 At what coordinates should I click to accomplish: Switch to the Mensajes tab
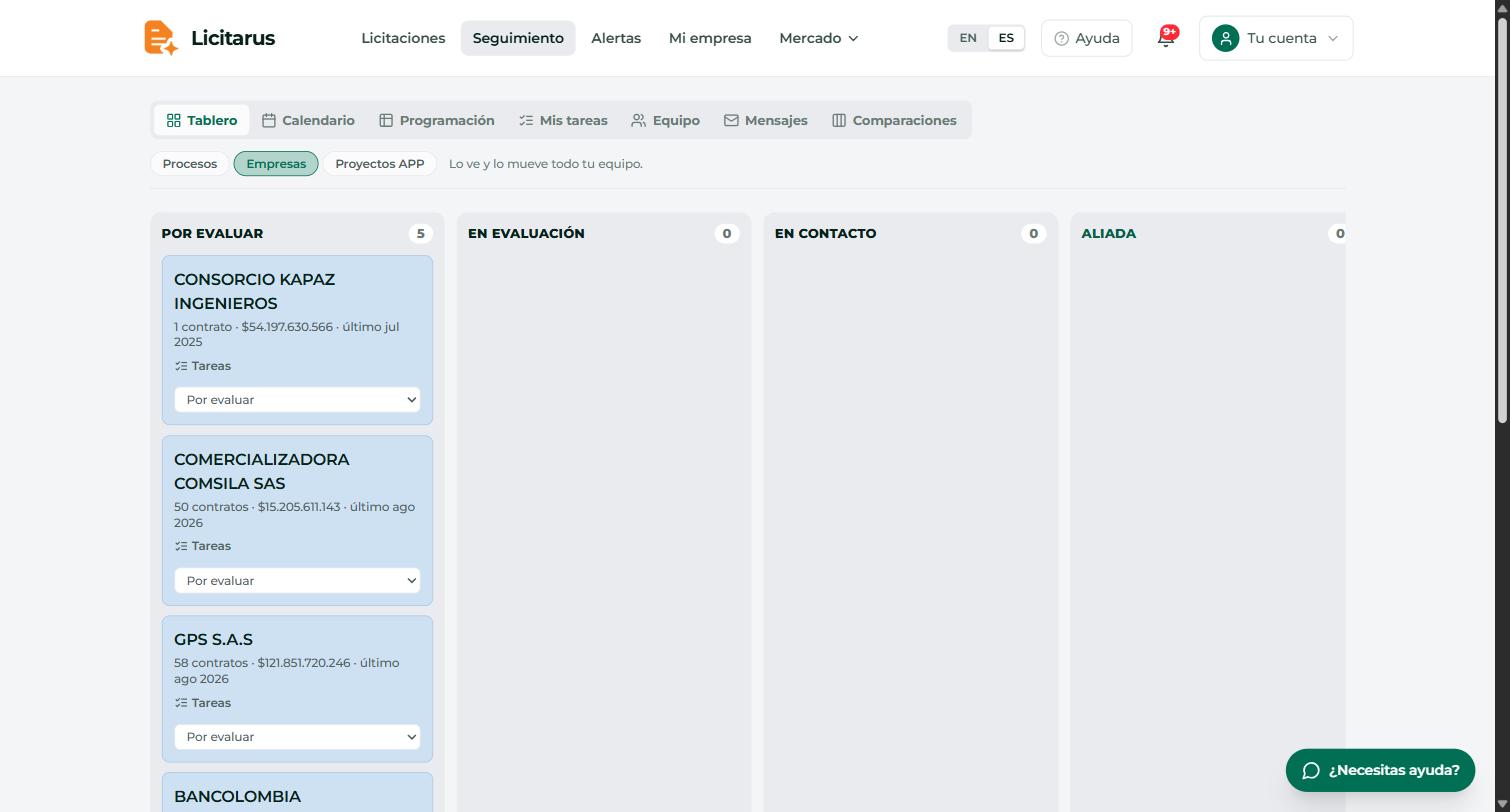(x=766, y=120)
